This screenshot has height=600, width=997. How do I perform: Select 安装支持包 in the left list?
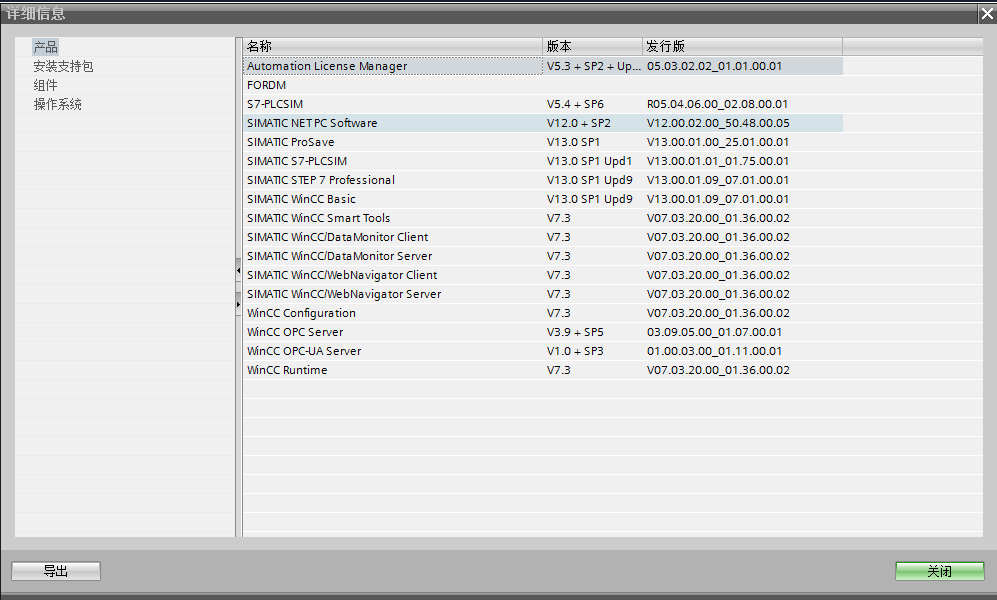point(63,66)
